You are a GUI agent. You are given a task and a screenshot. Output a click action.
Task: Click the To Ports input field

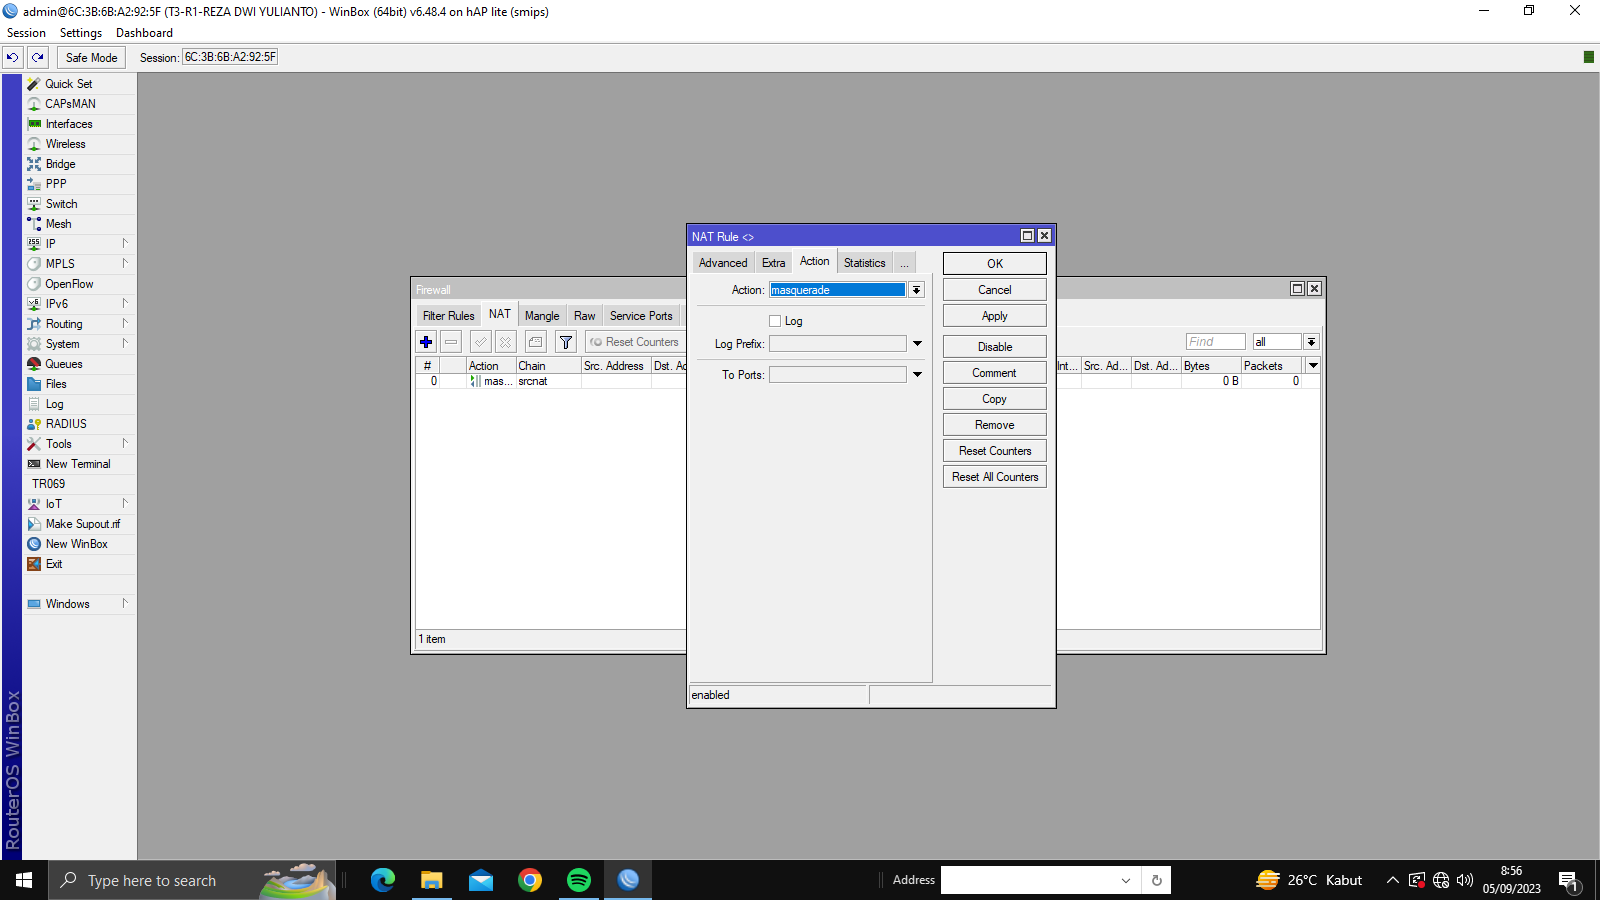pyautogui.click(x=838, y=375)
